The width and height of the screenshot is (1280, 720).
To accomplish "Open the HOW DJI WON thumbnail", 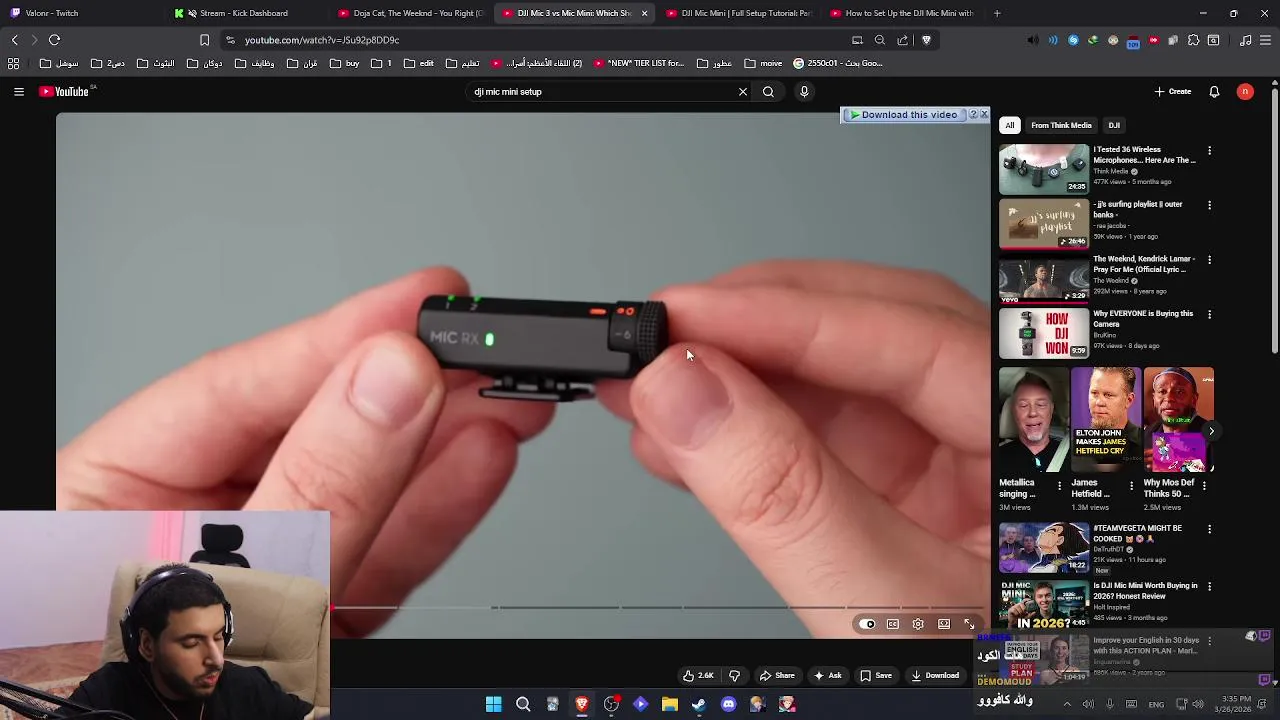I will click(1044, 333).
